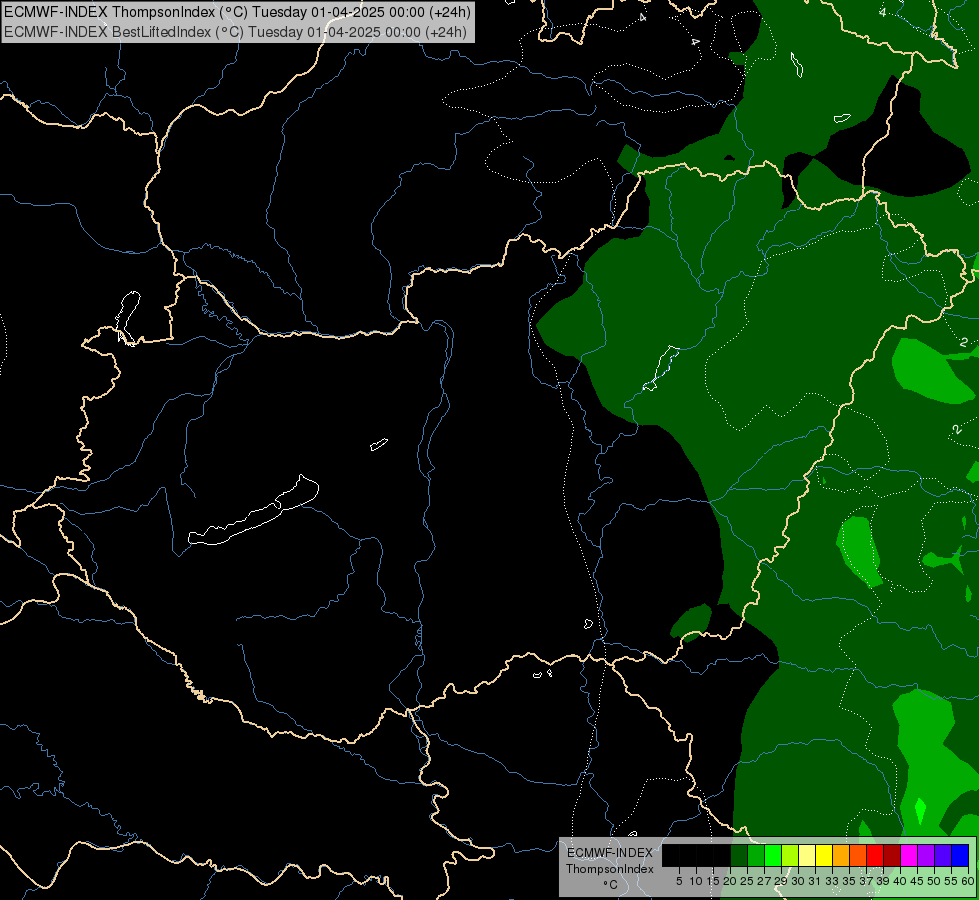Screen dimensions: 979x900
Task: Click the legend scale value 45
Action: [917, 881]
